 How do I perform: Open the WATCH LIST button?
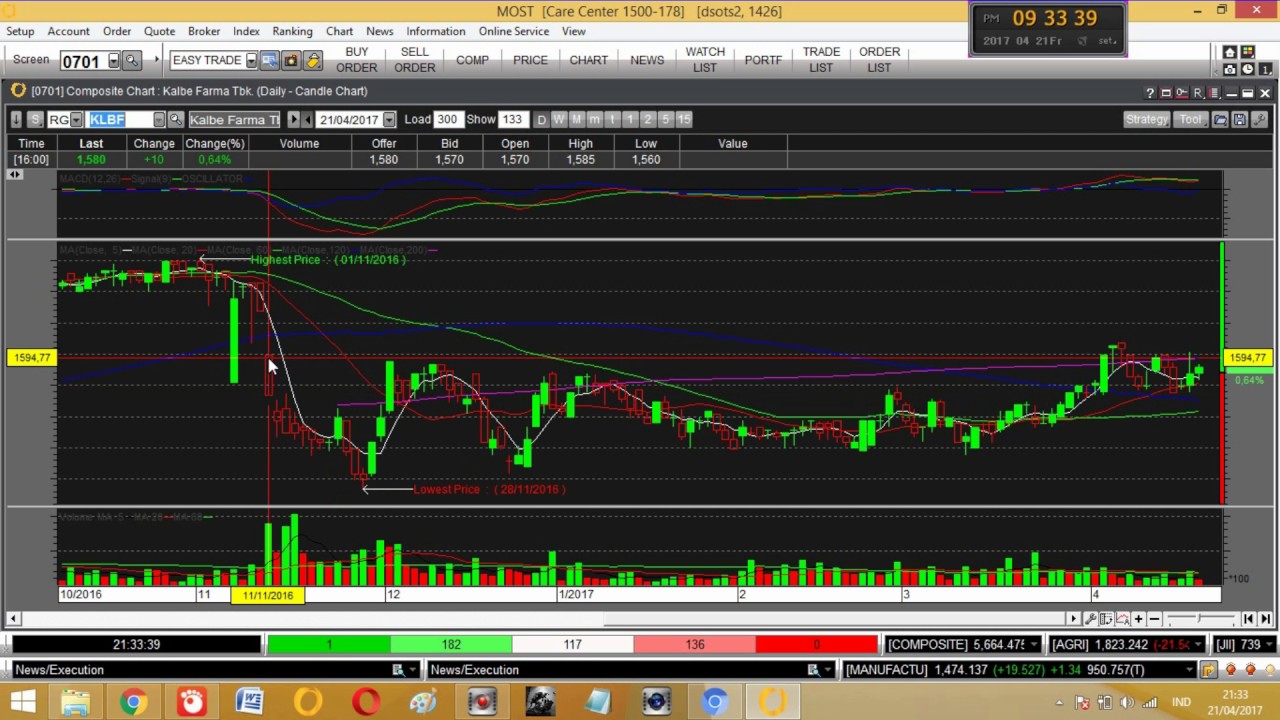tap(705, 60)
